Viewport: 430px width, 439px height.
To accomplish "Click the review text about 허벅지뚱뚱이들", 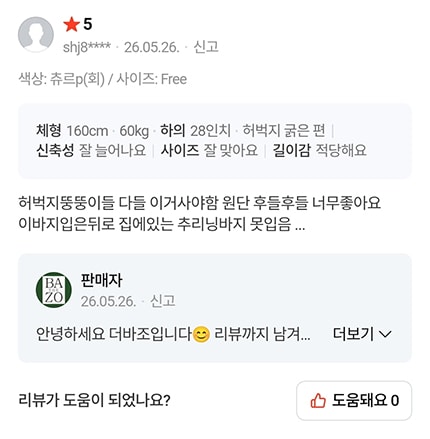I will pyautogui.click(x=199, y=213).
